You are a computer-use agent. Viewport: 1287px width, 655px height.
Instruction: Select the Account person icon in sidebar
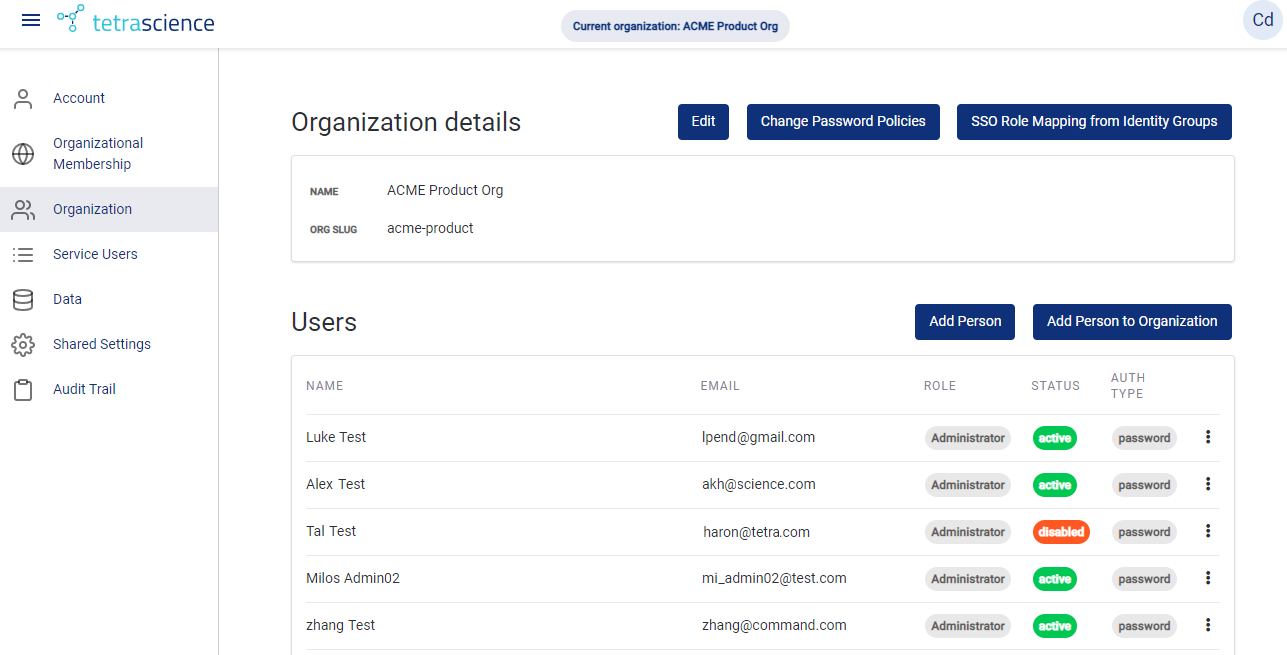pos(23,98)
